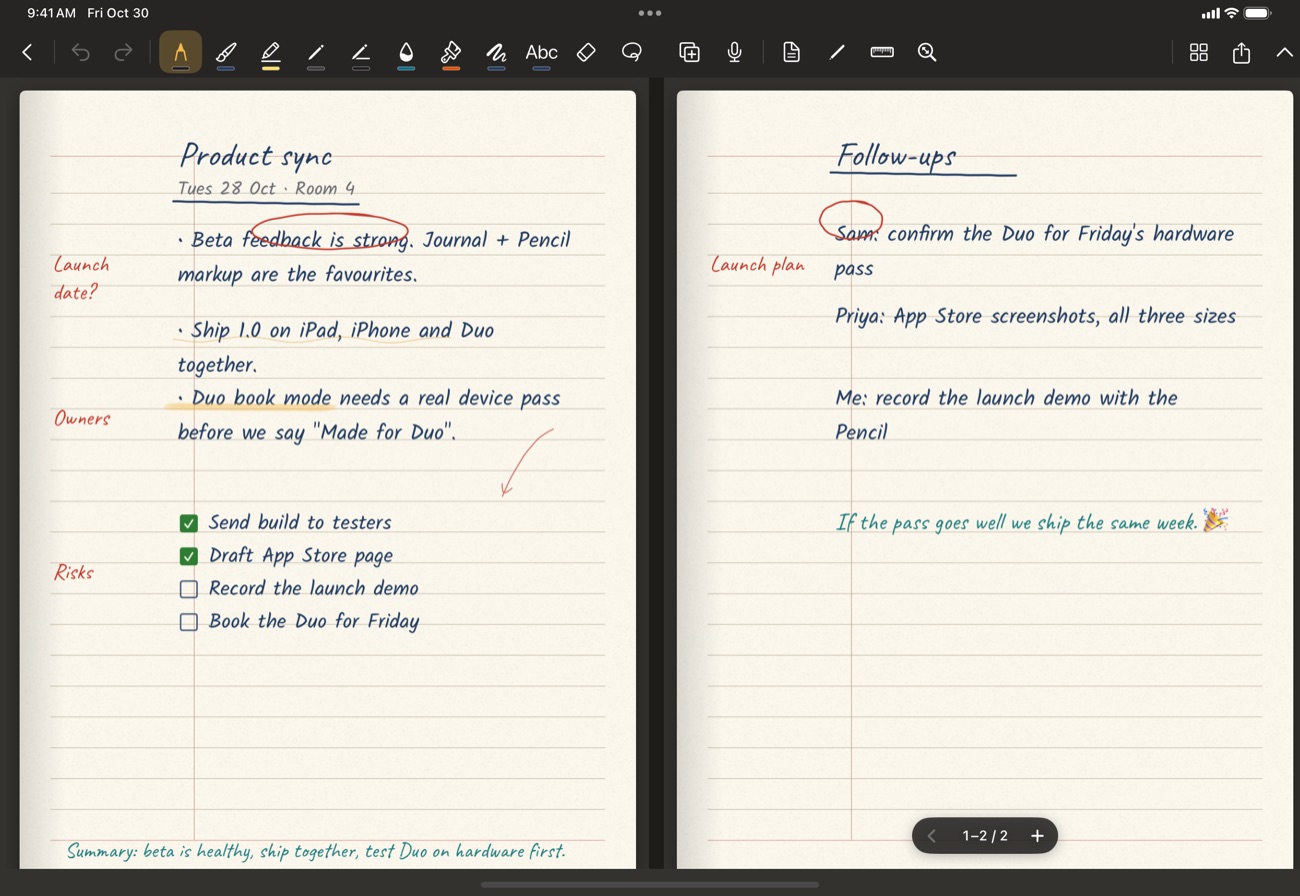Share or export the notebook
This screenshot has height=896, width=1300.
pos(1242,52)
